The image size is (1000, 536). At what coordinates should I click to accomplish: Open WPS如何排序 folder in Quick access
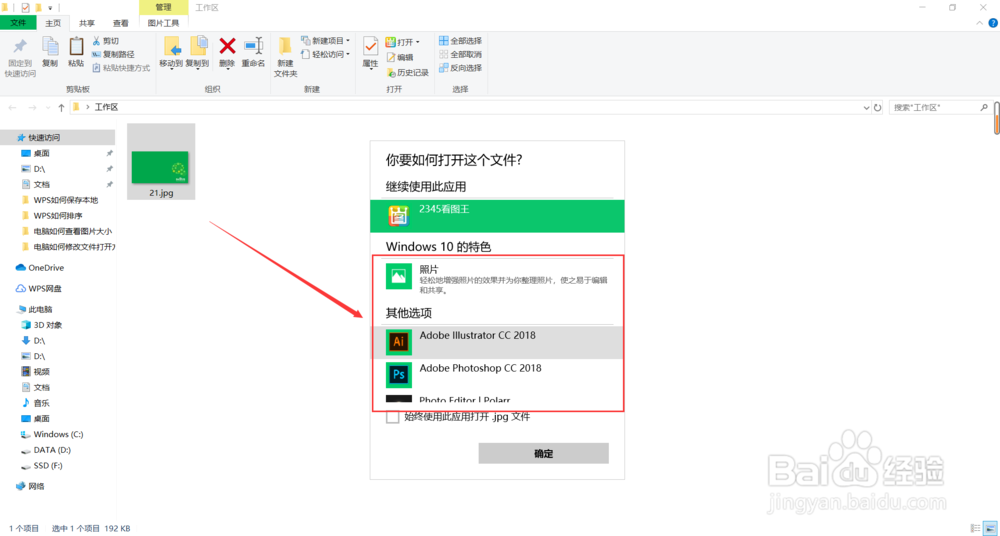(57, 216)
